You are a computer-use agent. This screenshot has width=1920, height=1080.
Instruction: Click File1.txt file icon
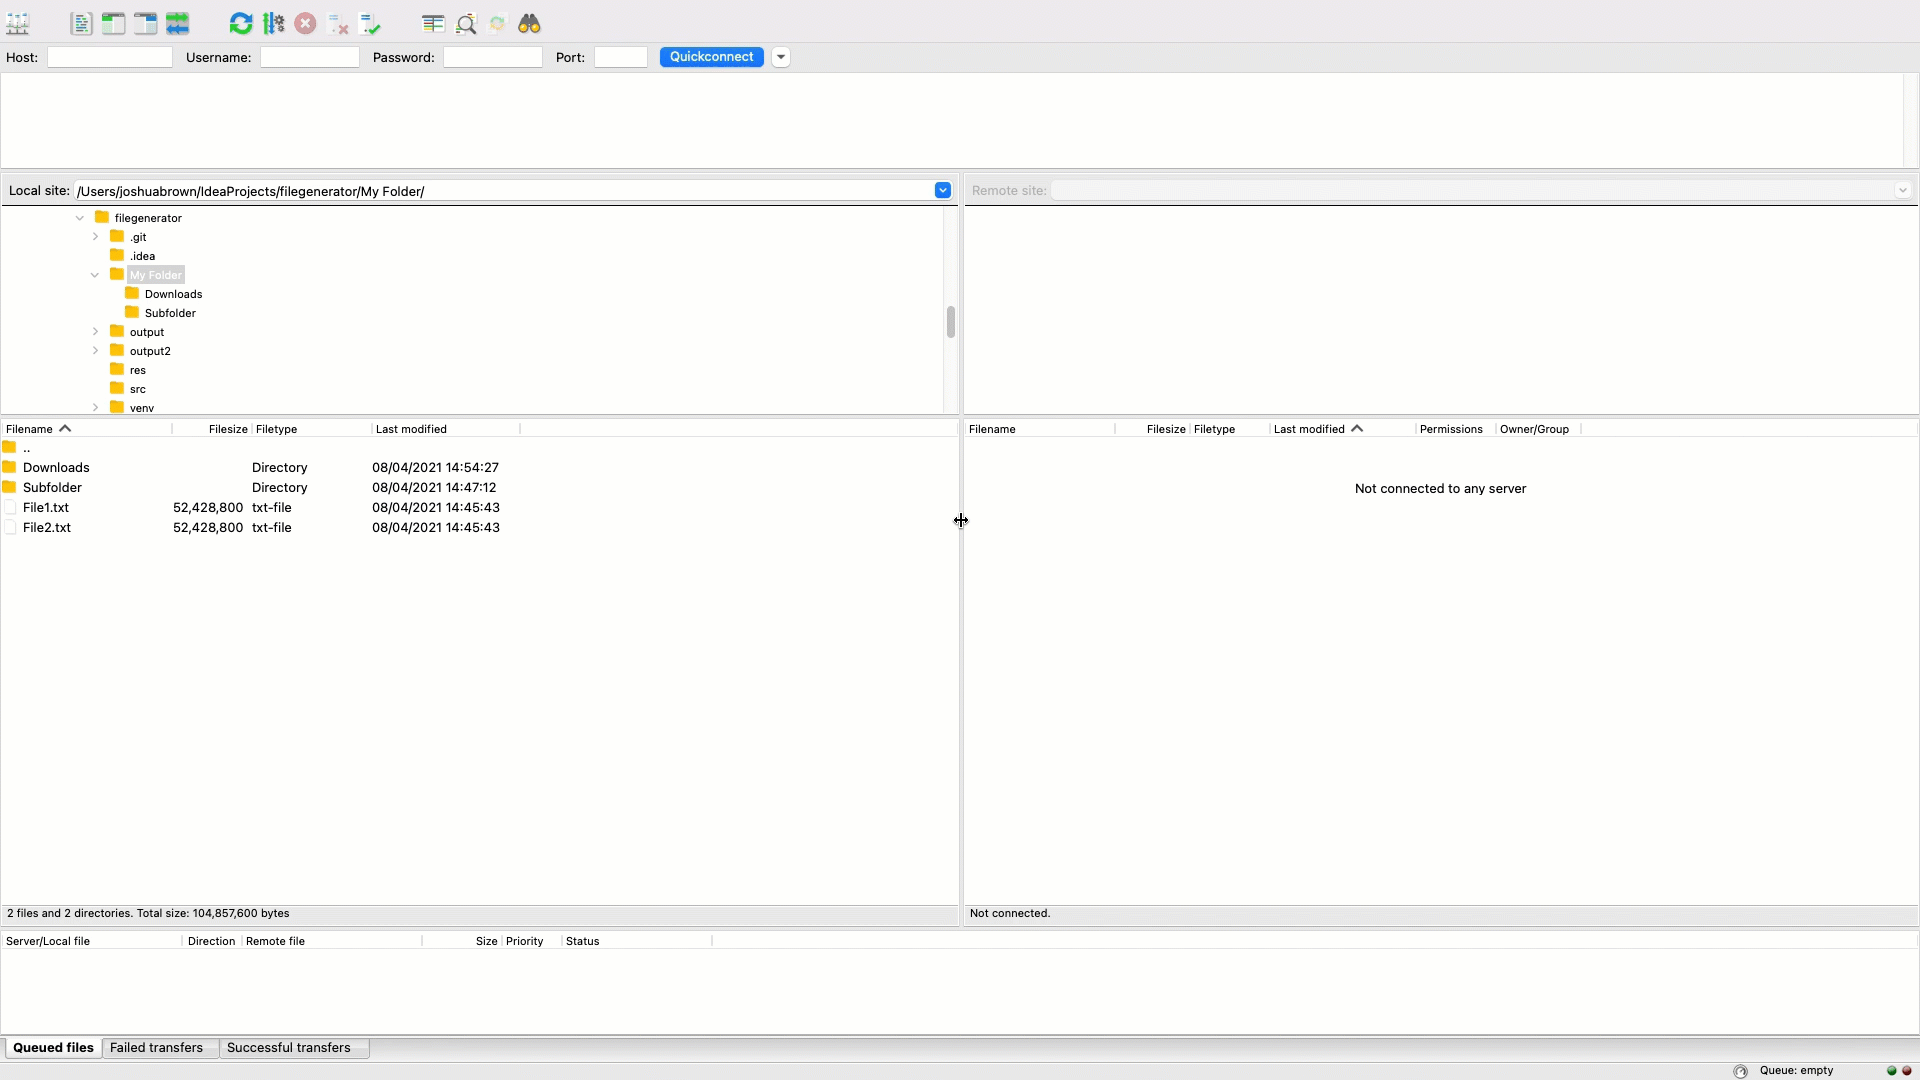pyautogui.click(x=10, y=507)
